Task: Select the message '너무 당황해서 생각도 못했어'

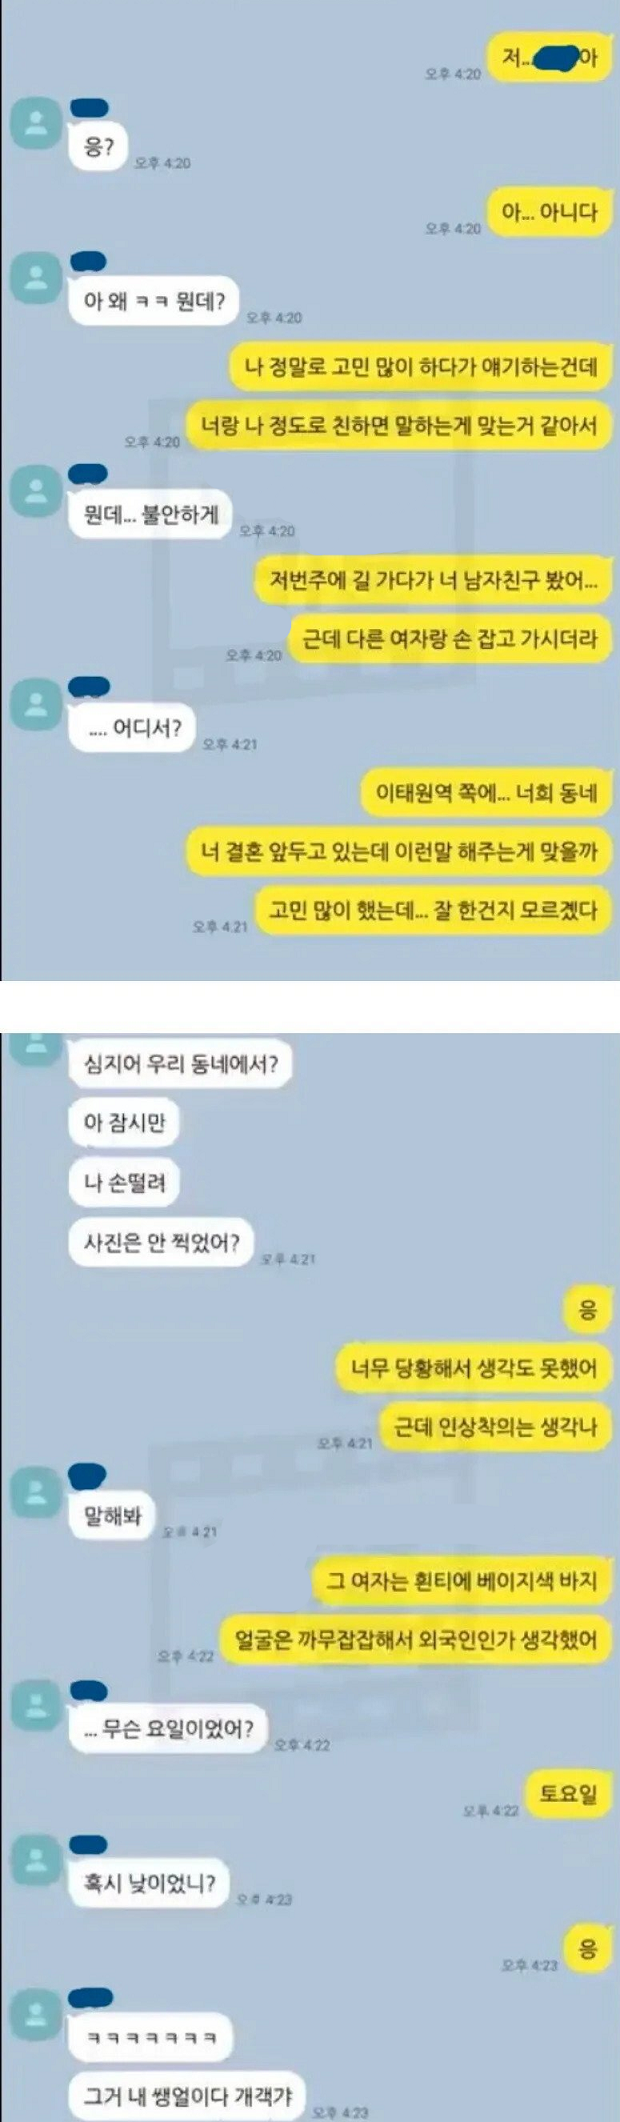Action: 473,1367
